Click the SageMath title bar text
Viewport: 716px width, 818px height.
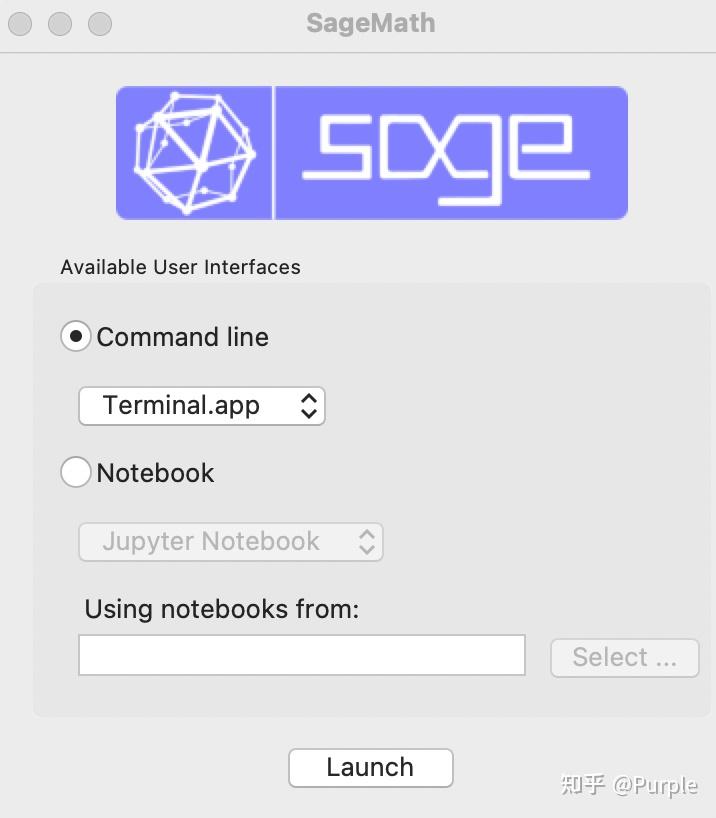click(371, 23)
